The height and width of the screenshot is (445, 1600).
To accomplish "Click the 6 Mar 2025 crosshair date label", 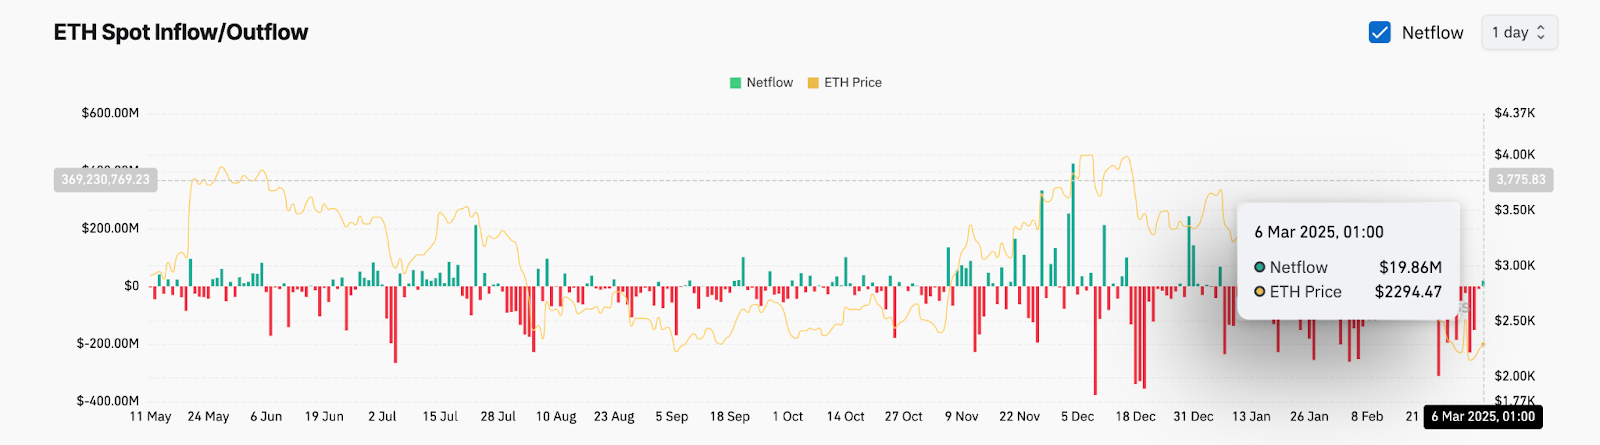I will (1483, 417).
